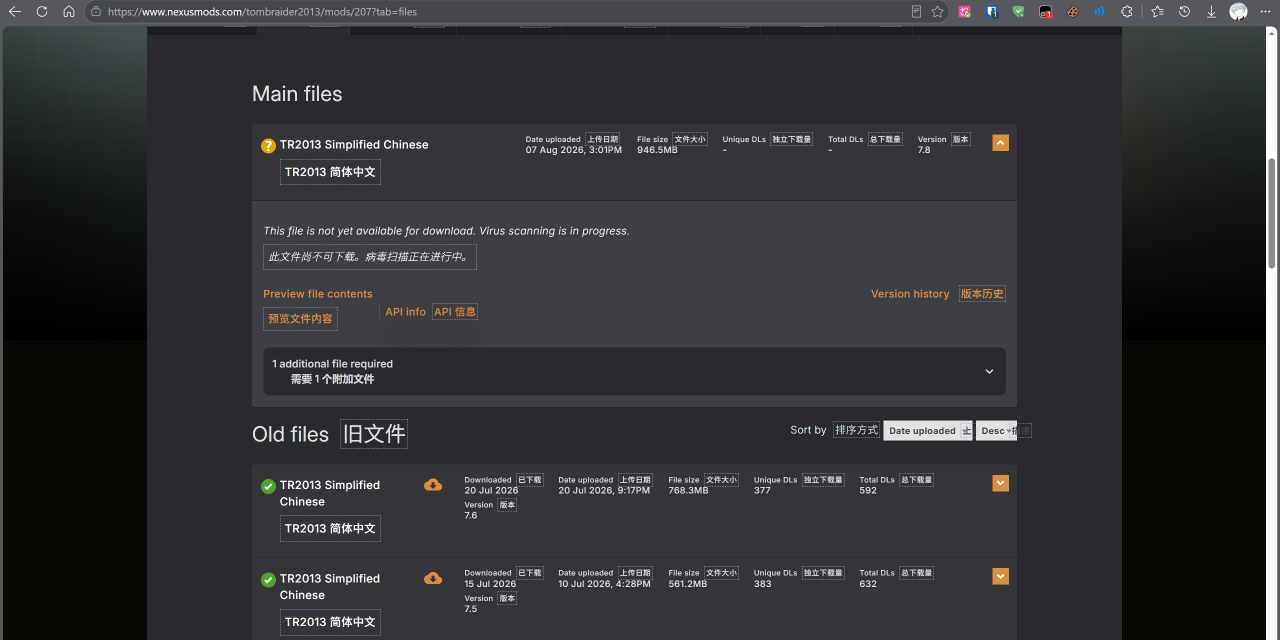Image resolution: width=1280 pixels, height=640 pixels.
Task: Open the pink translate extension icon
Action: click(965, 12)
